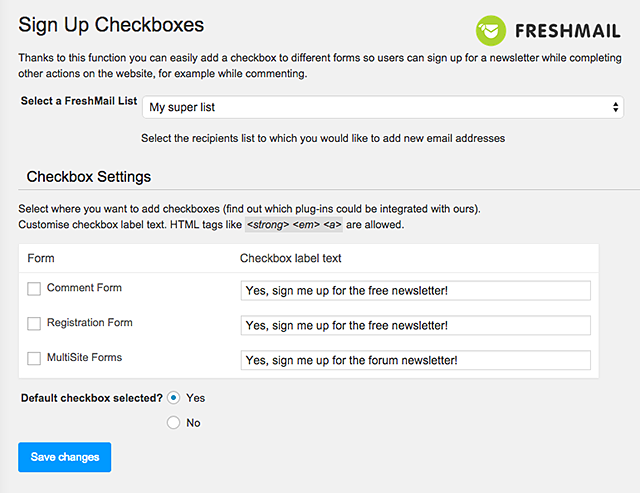Click the Checkbox label text column header

(x=290, y=258)
